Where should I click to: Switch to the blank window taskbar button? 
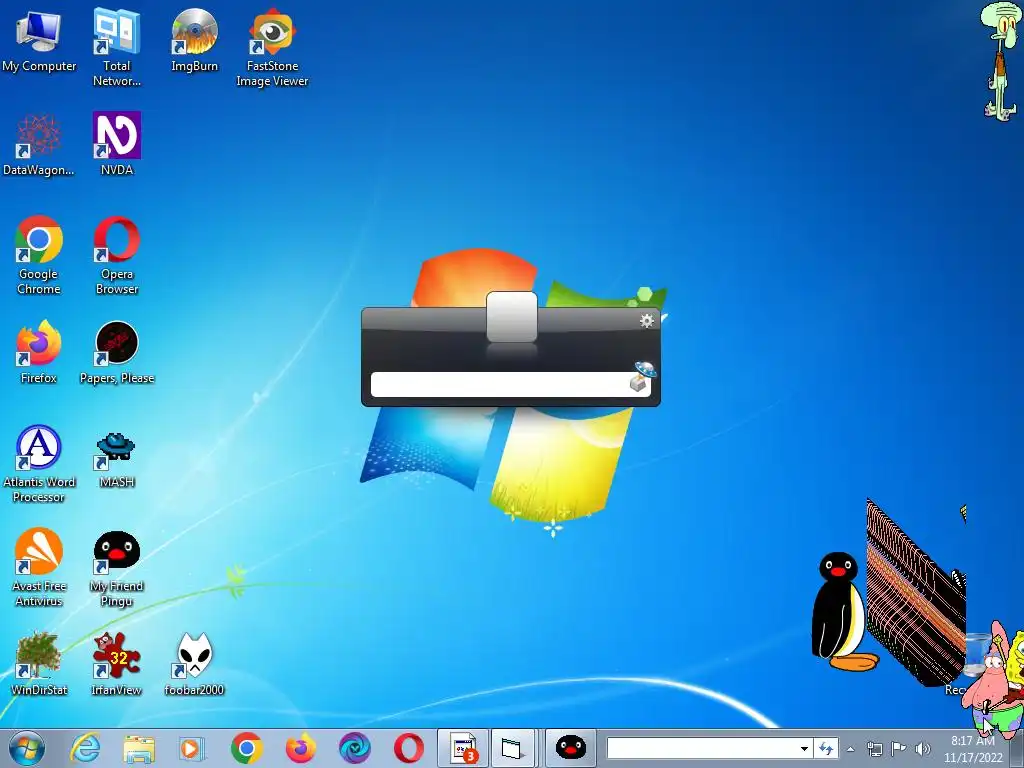[513, 748]
